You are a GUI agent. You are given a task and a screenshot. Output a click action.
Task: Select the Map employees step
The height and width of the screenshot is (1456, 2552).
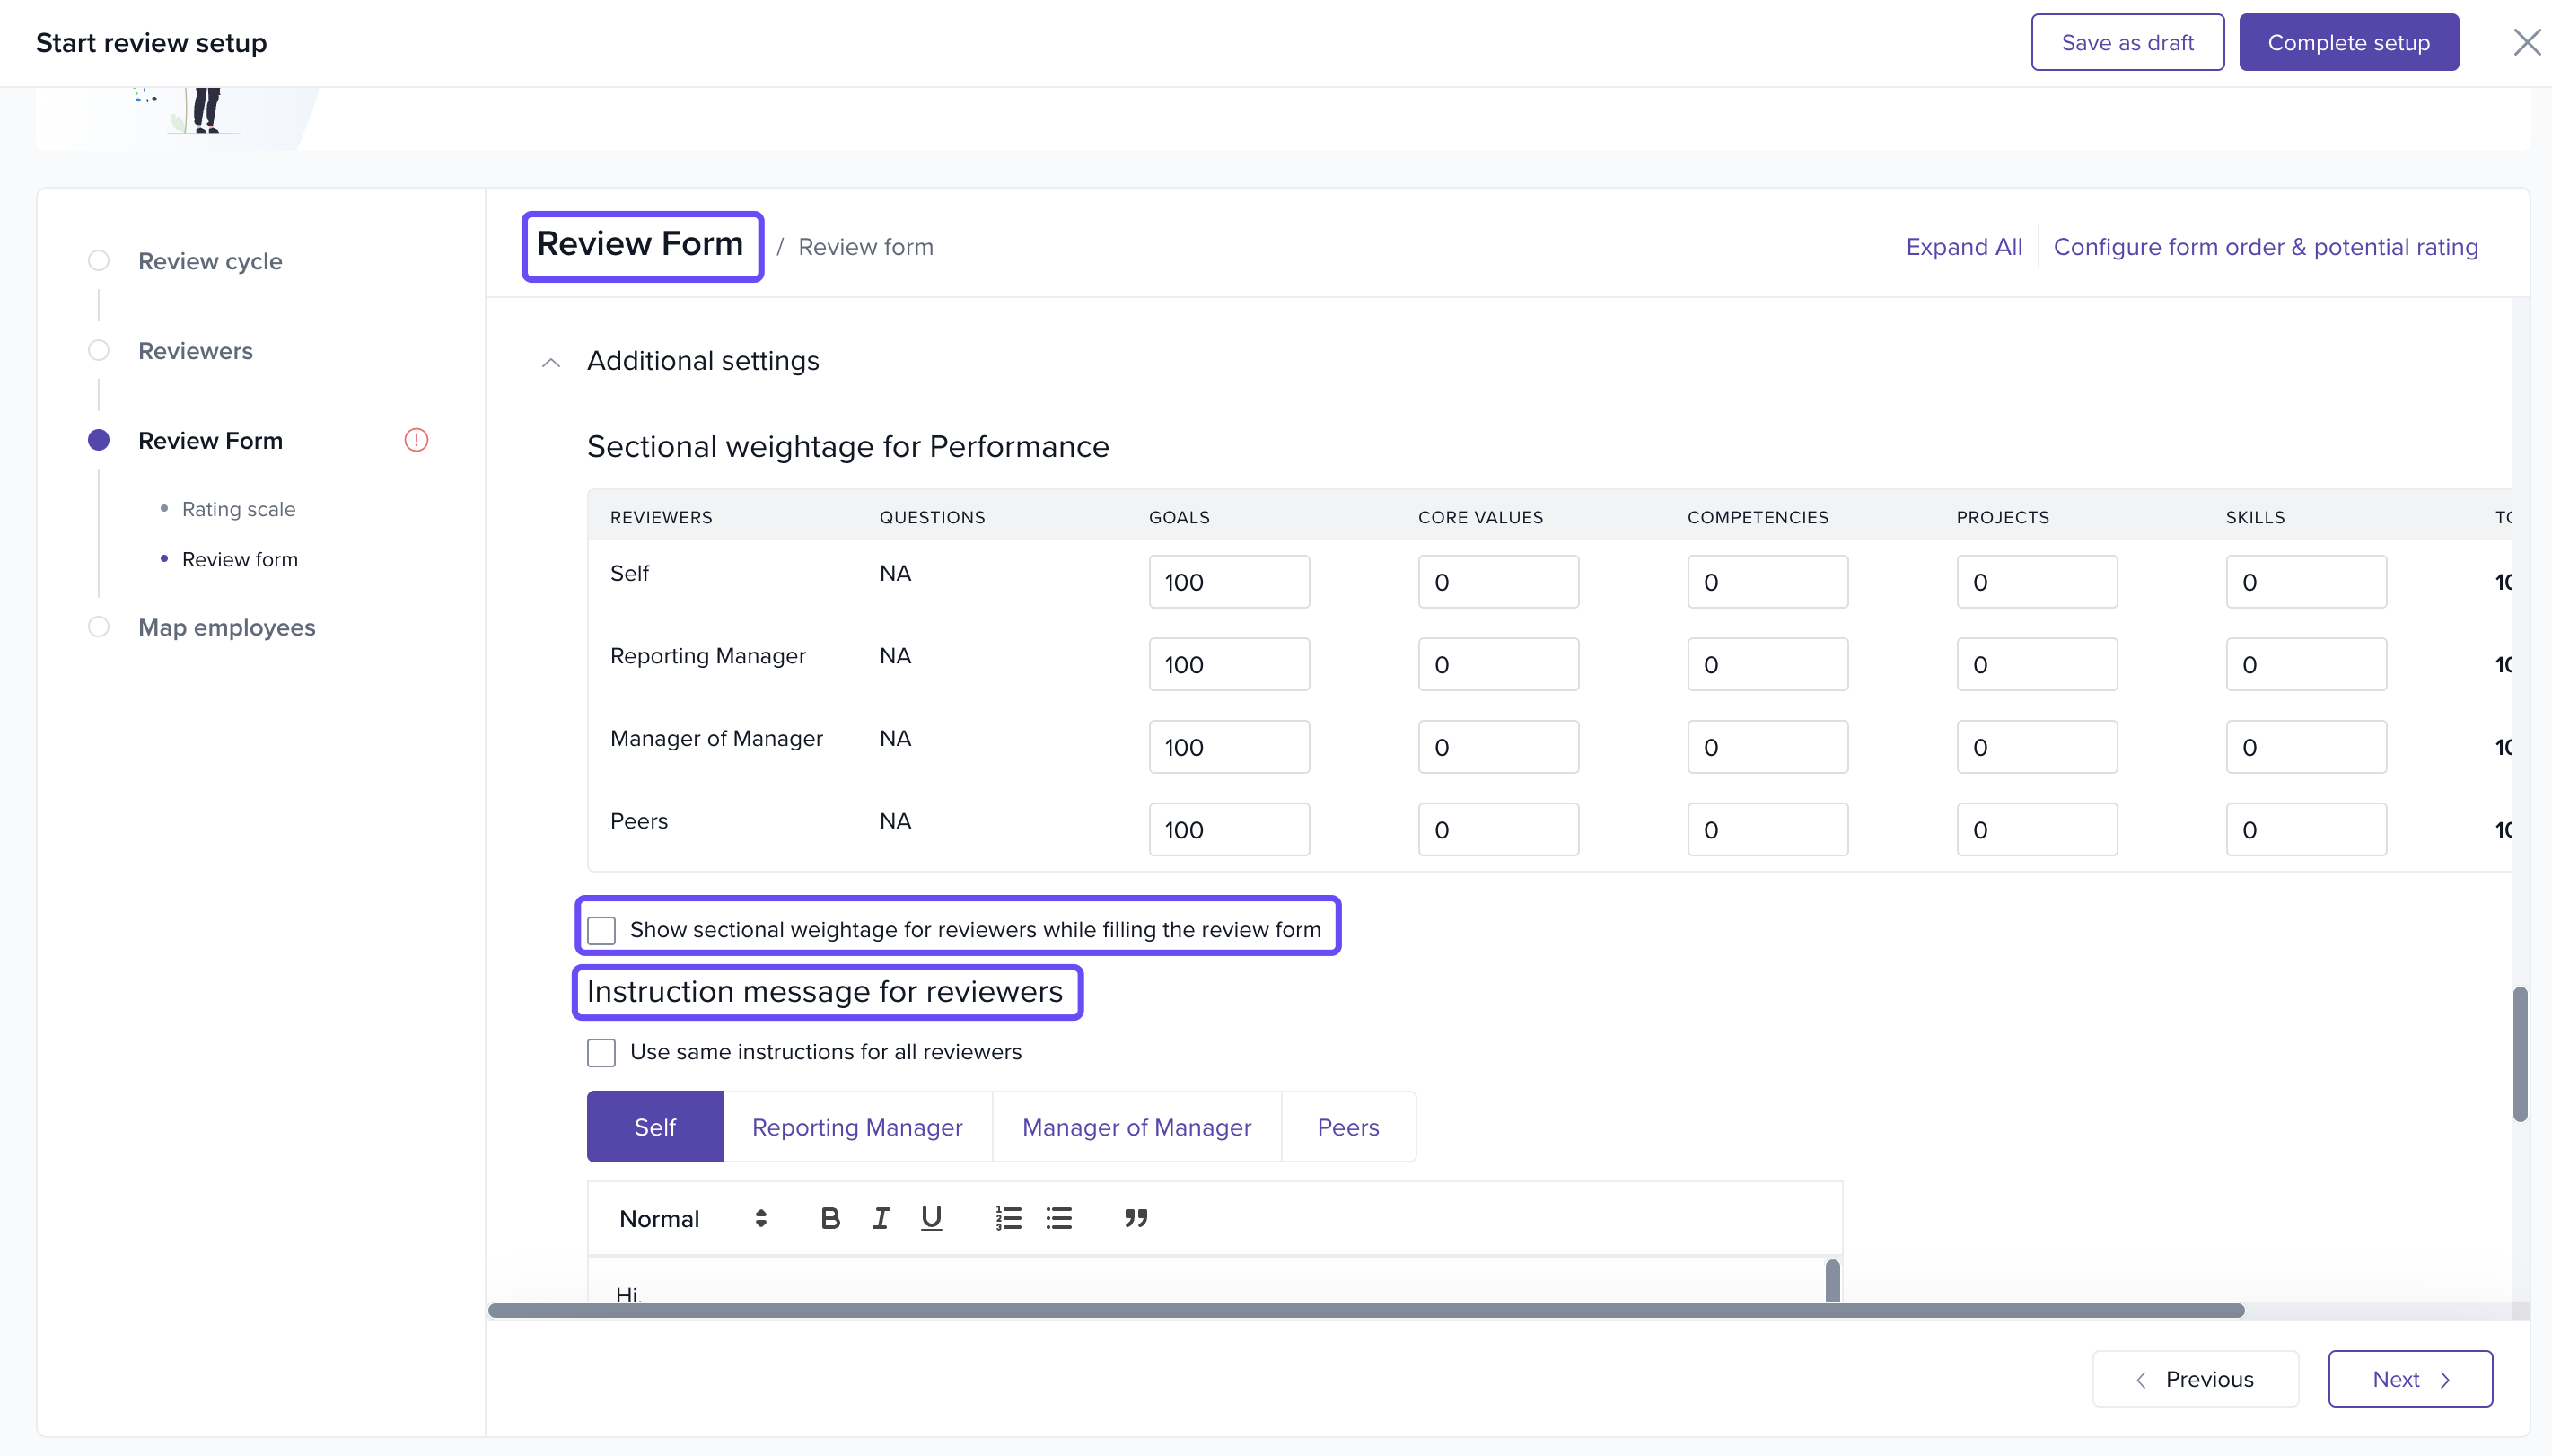point(226,627)
